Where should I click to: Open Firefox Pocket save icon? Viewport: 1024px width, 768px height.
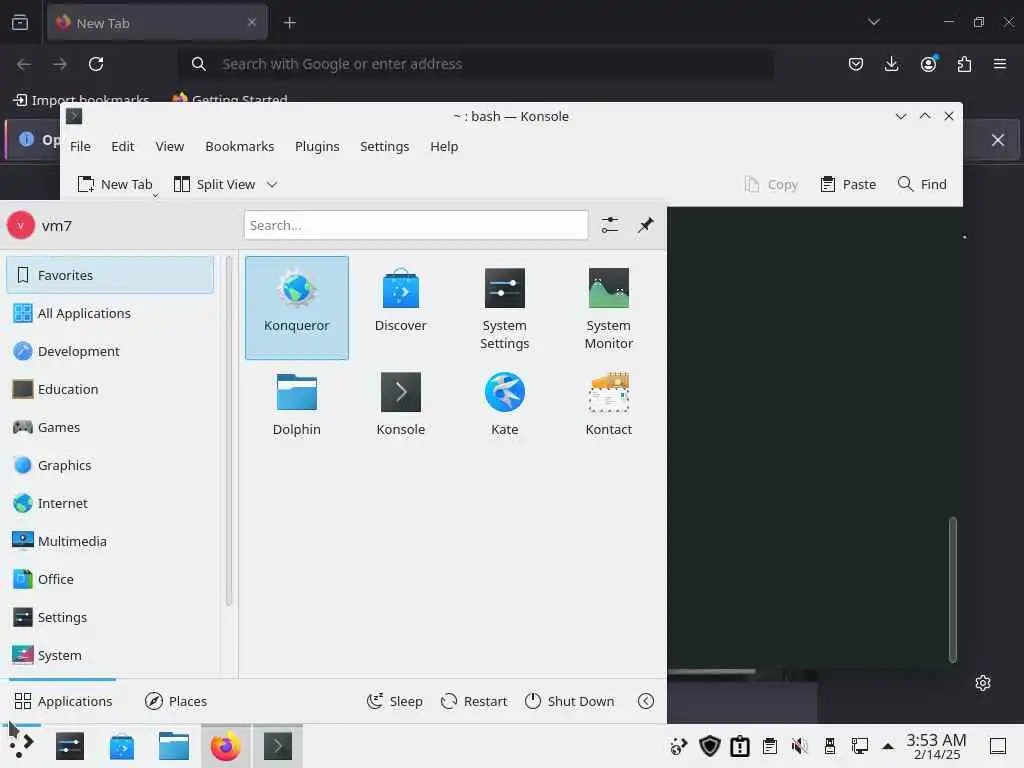(x=856, y=64)
